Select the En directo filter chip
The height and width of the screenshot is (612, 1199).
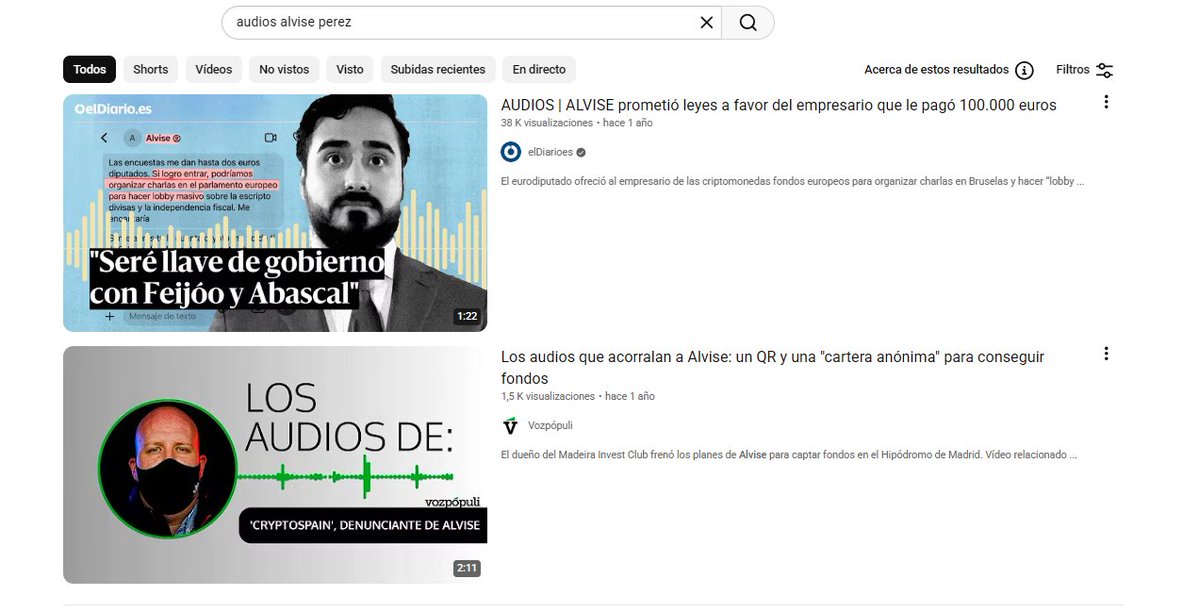[x=539, y=70]
